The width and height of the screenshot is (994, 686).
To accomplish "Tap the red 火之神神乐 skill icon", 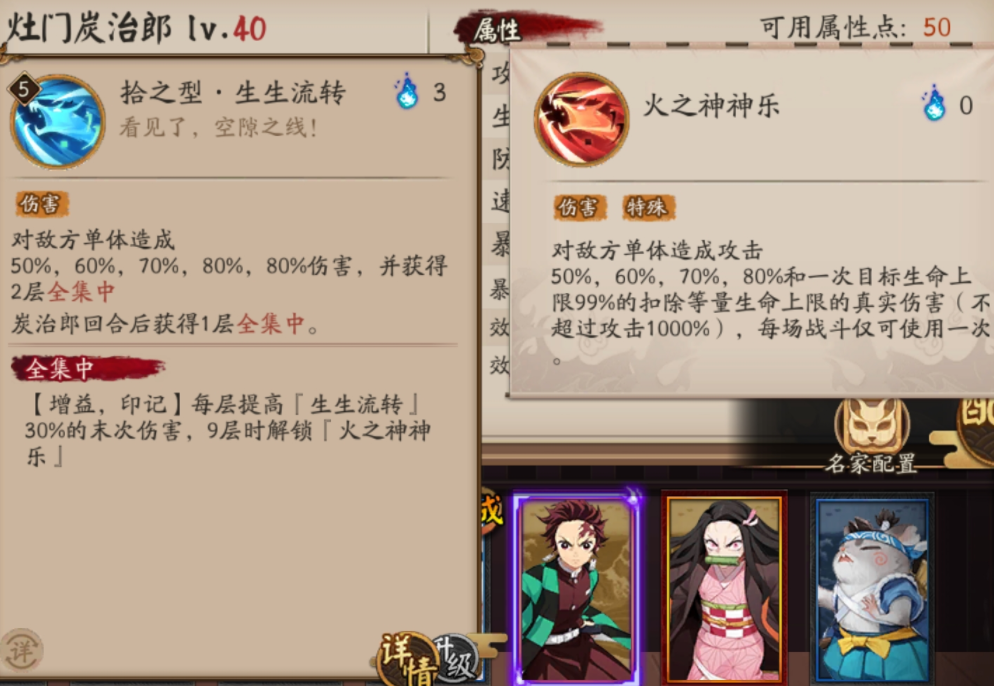I will pyautogui.click(x=581, y=119).
